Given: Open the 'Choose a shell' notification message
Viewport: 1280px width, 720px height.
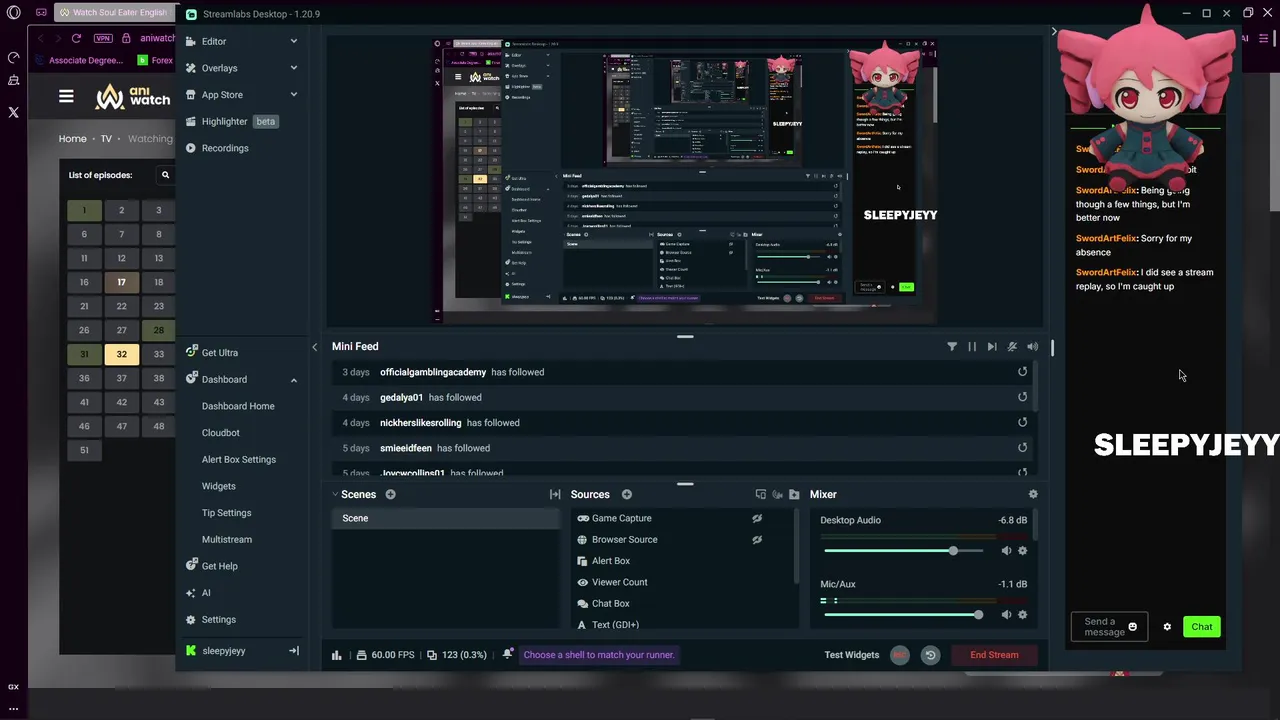Looking at the screenshot, I should click(x=599, y=655).
